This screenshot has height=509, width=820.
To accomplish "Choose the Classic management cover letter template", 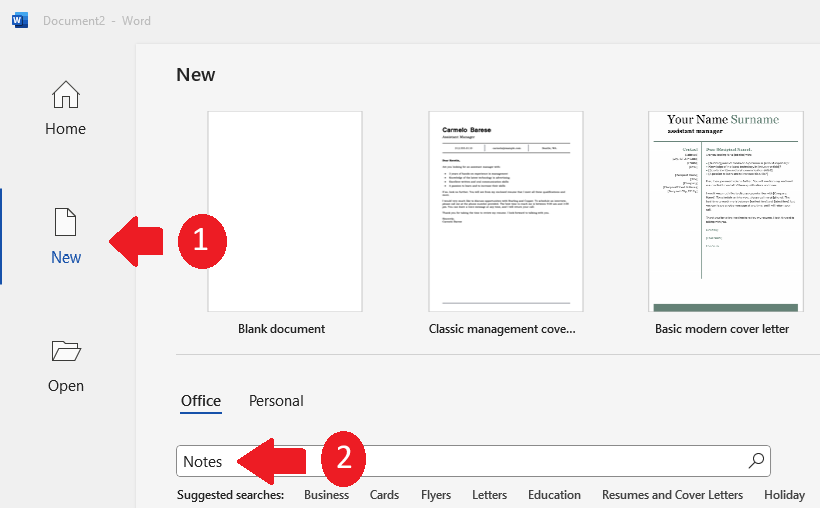I will pos(506,211).
